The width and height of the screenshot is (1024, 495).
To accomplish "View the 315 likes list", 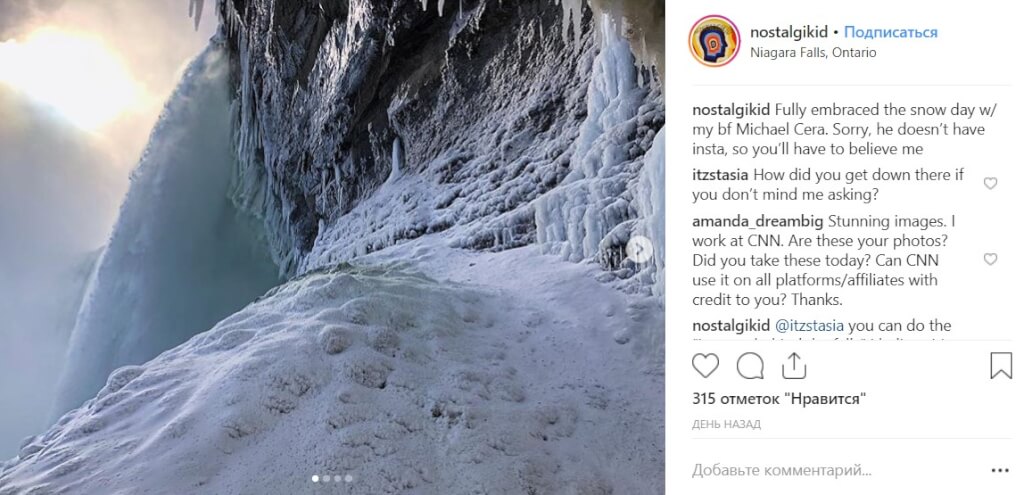I will click(779, 399).
